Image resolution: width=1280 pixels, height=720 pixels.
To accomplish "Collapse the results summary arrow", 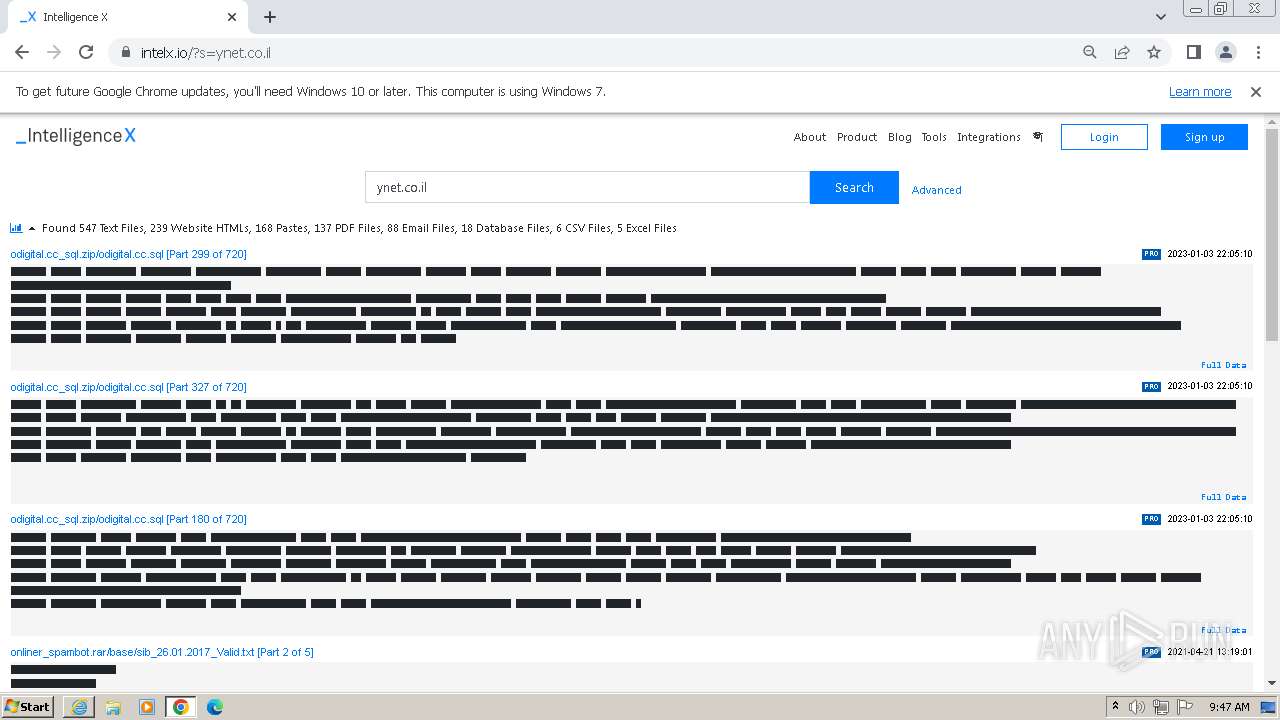I will click(32, 228).
